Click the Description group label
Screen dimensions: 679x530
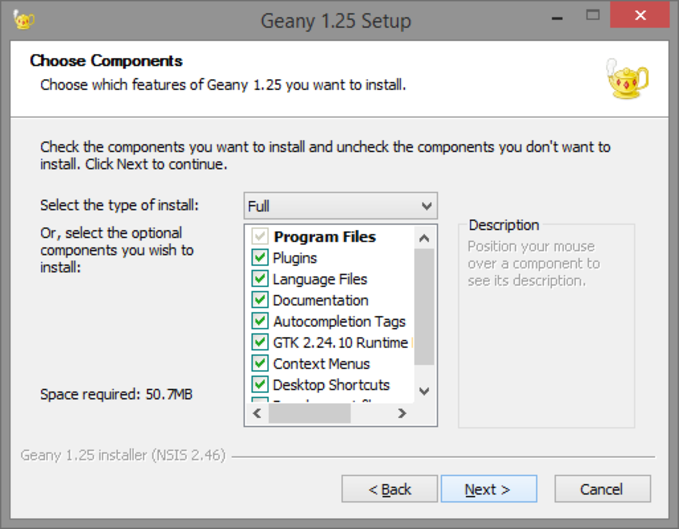pos(504,225)
